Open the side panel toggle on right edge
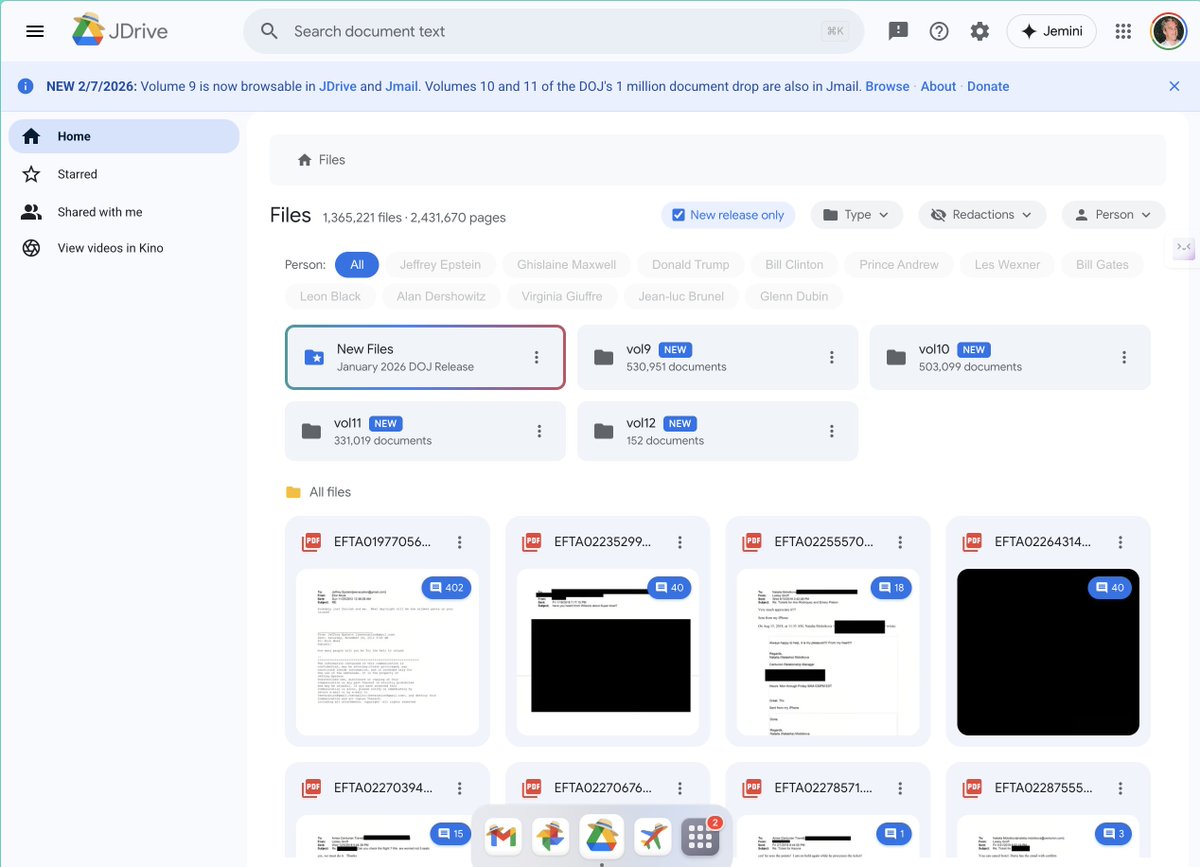This screenshot has height=867, width=1200. point(1182,247)
